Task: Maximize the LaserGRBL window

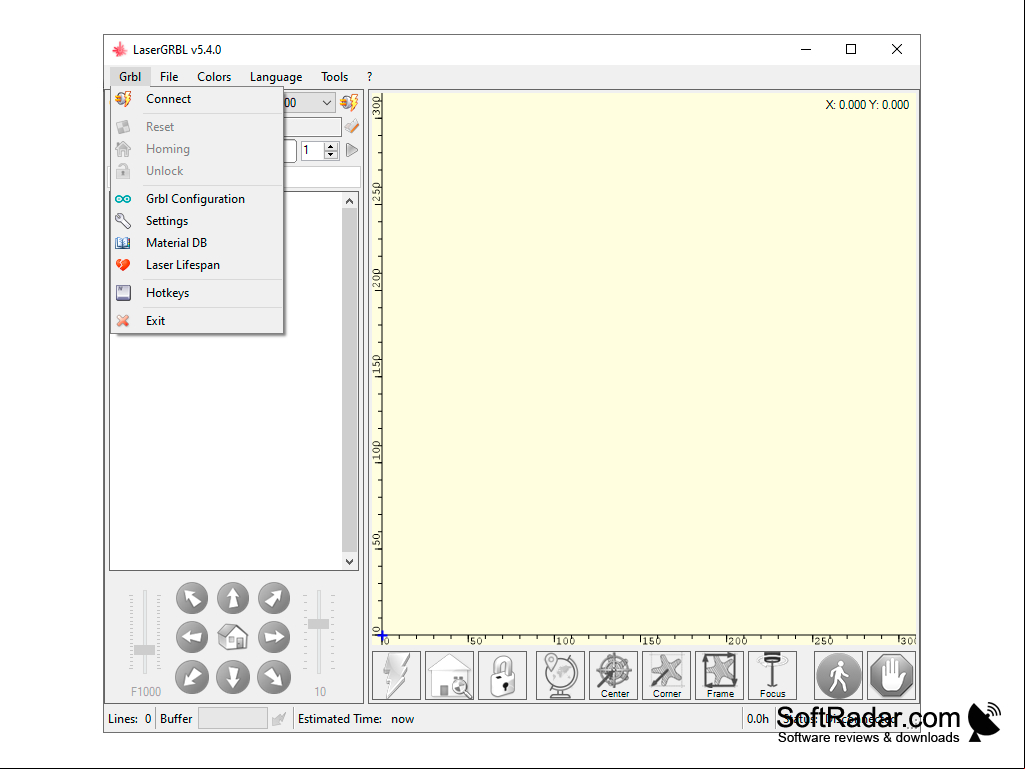Action: coord(851,49)
